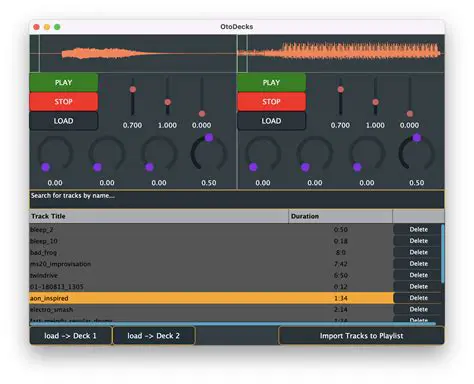Click right deck slider thumb at 0.000

coord(410,114)
